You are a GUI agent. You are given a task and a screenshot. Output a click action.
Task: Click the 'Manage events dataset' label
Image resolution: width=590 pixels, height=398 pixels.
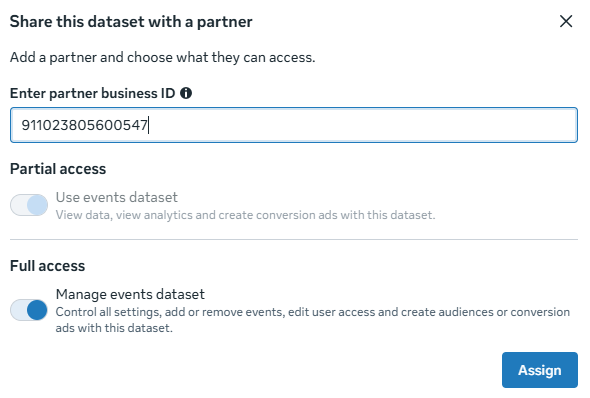130,294
